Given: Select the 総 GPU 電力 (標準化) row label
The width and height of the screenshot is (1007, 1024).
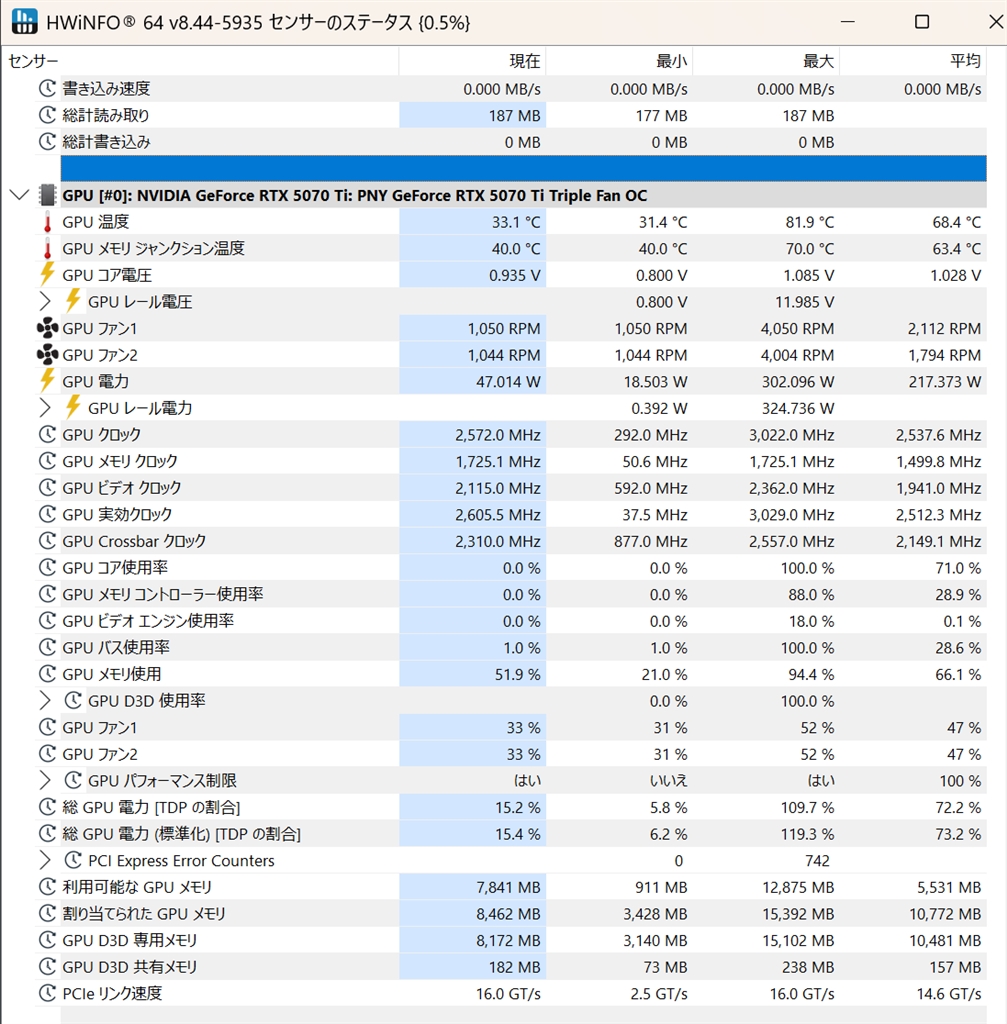Looking at the screenshot, I should click(x=181, y=834).
